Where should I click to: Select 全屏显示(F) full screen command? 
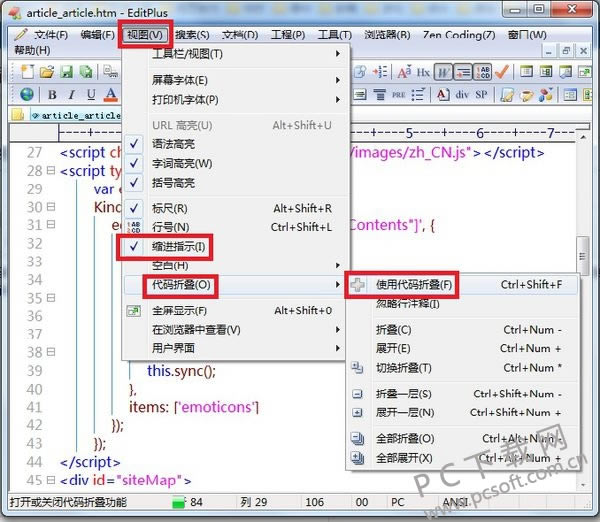[235, 311]
